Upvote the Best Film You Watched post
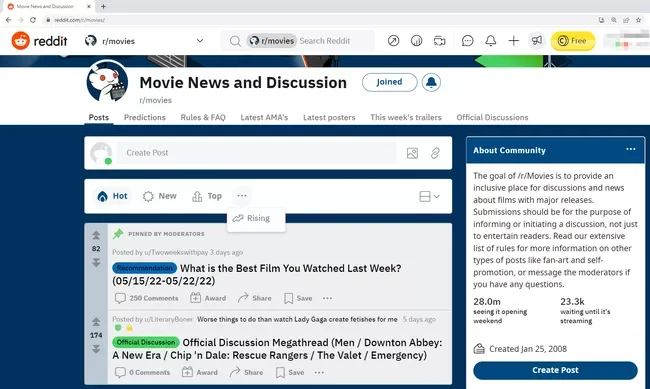The width and height of the screenshot is (650, 389). (96, 236)
